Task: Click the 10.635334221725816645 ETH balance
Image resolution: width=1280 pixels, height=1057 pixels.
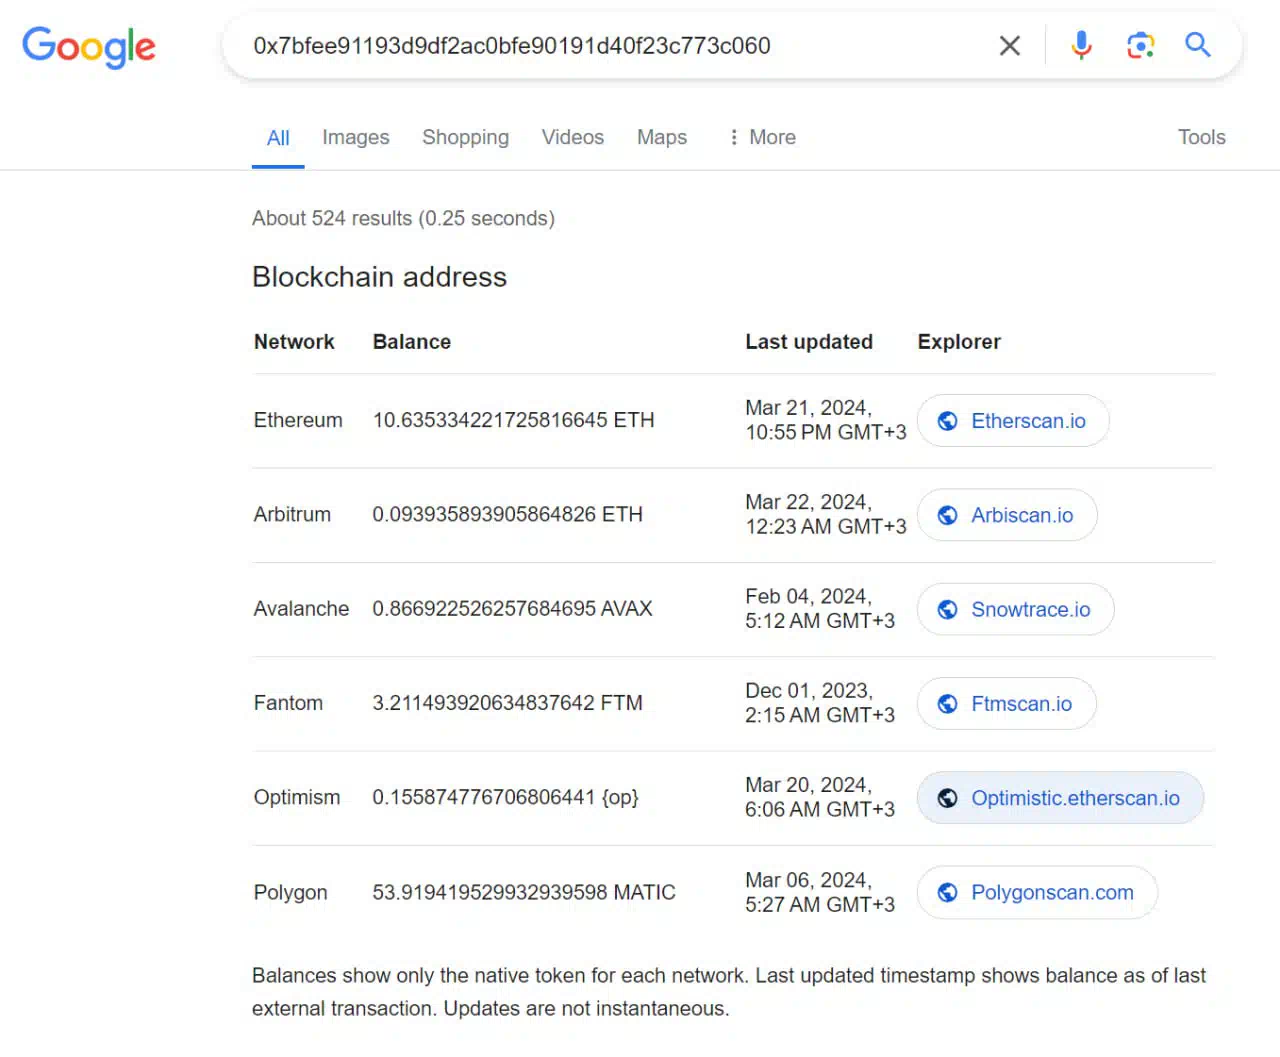Action: (x=514, y=420)
